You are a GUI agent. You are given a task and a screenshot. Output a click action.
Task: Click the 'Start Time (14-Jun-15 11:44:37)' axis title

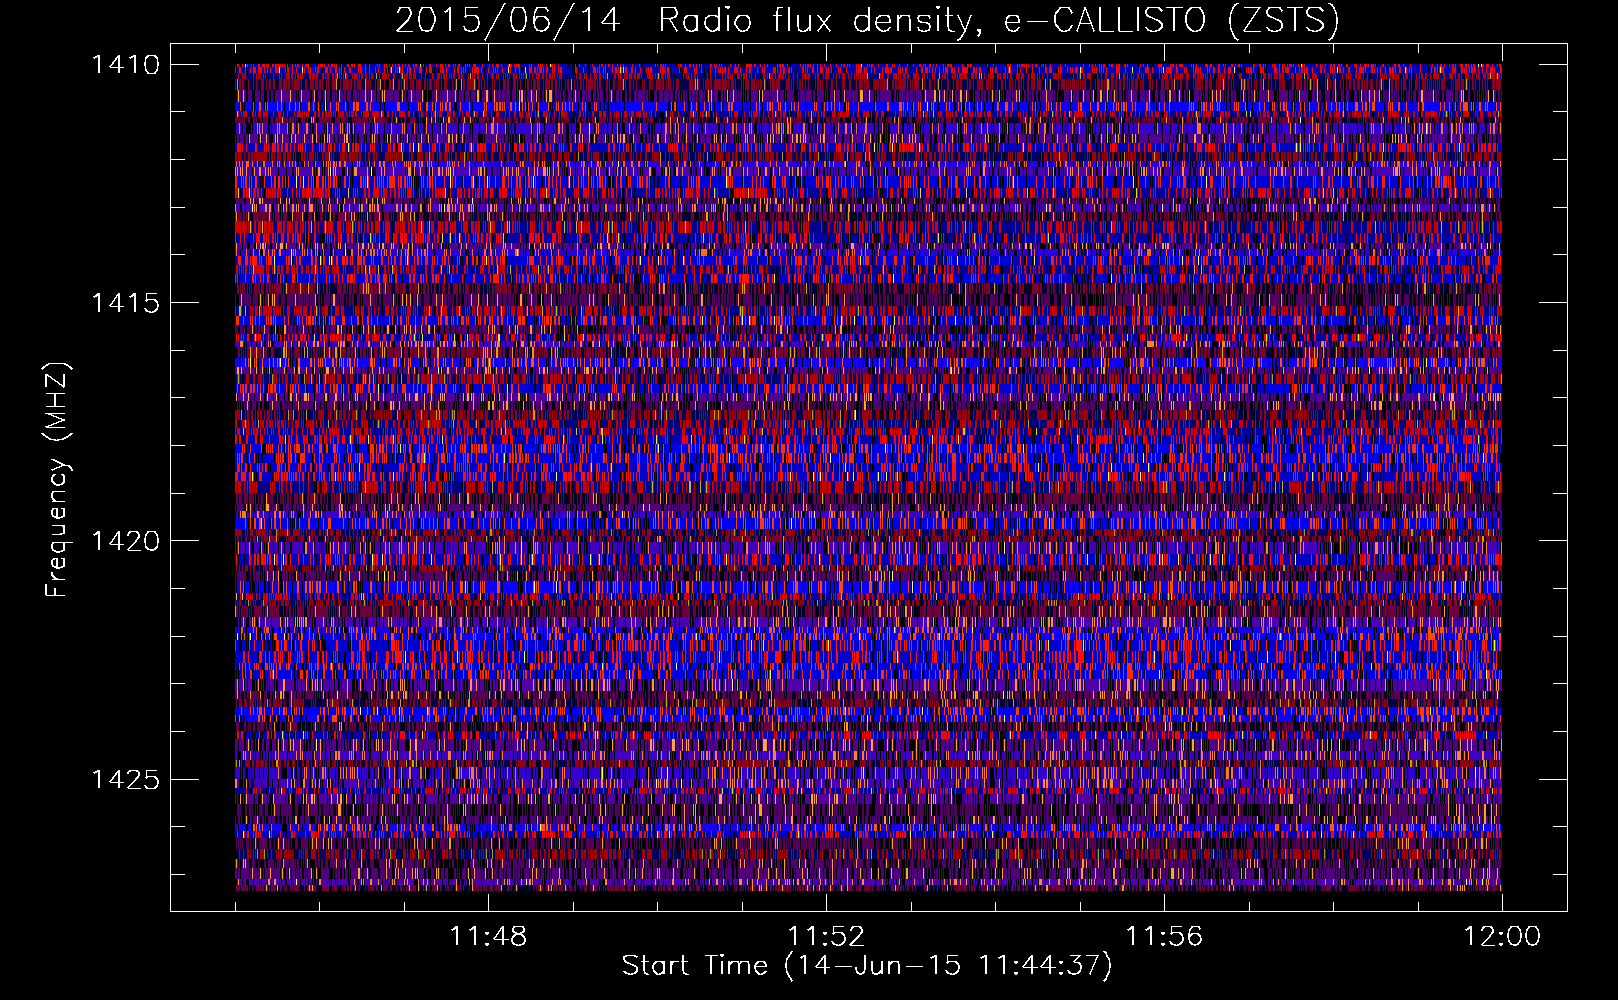click(x=867, y=966)
